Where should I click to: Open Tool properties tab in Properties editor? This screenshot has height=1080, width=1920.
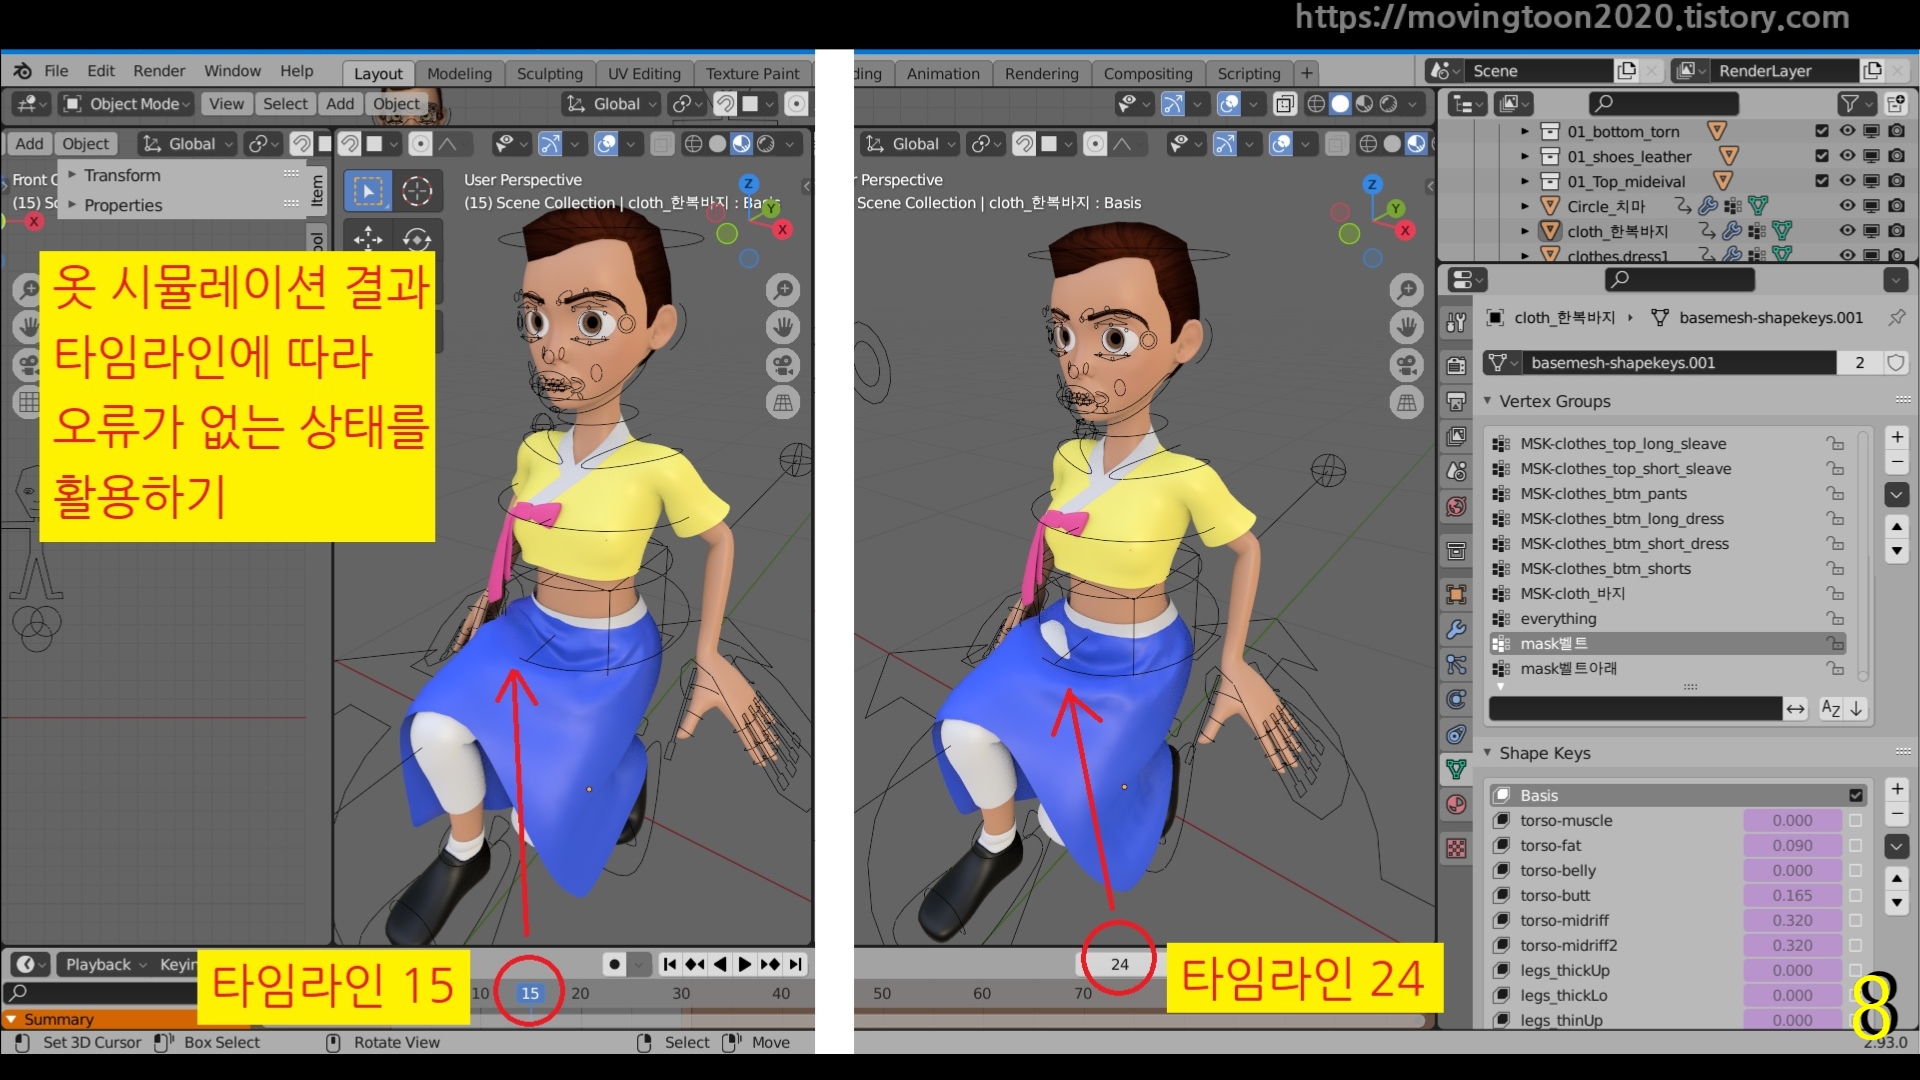click(1456, 322)
